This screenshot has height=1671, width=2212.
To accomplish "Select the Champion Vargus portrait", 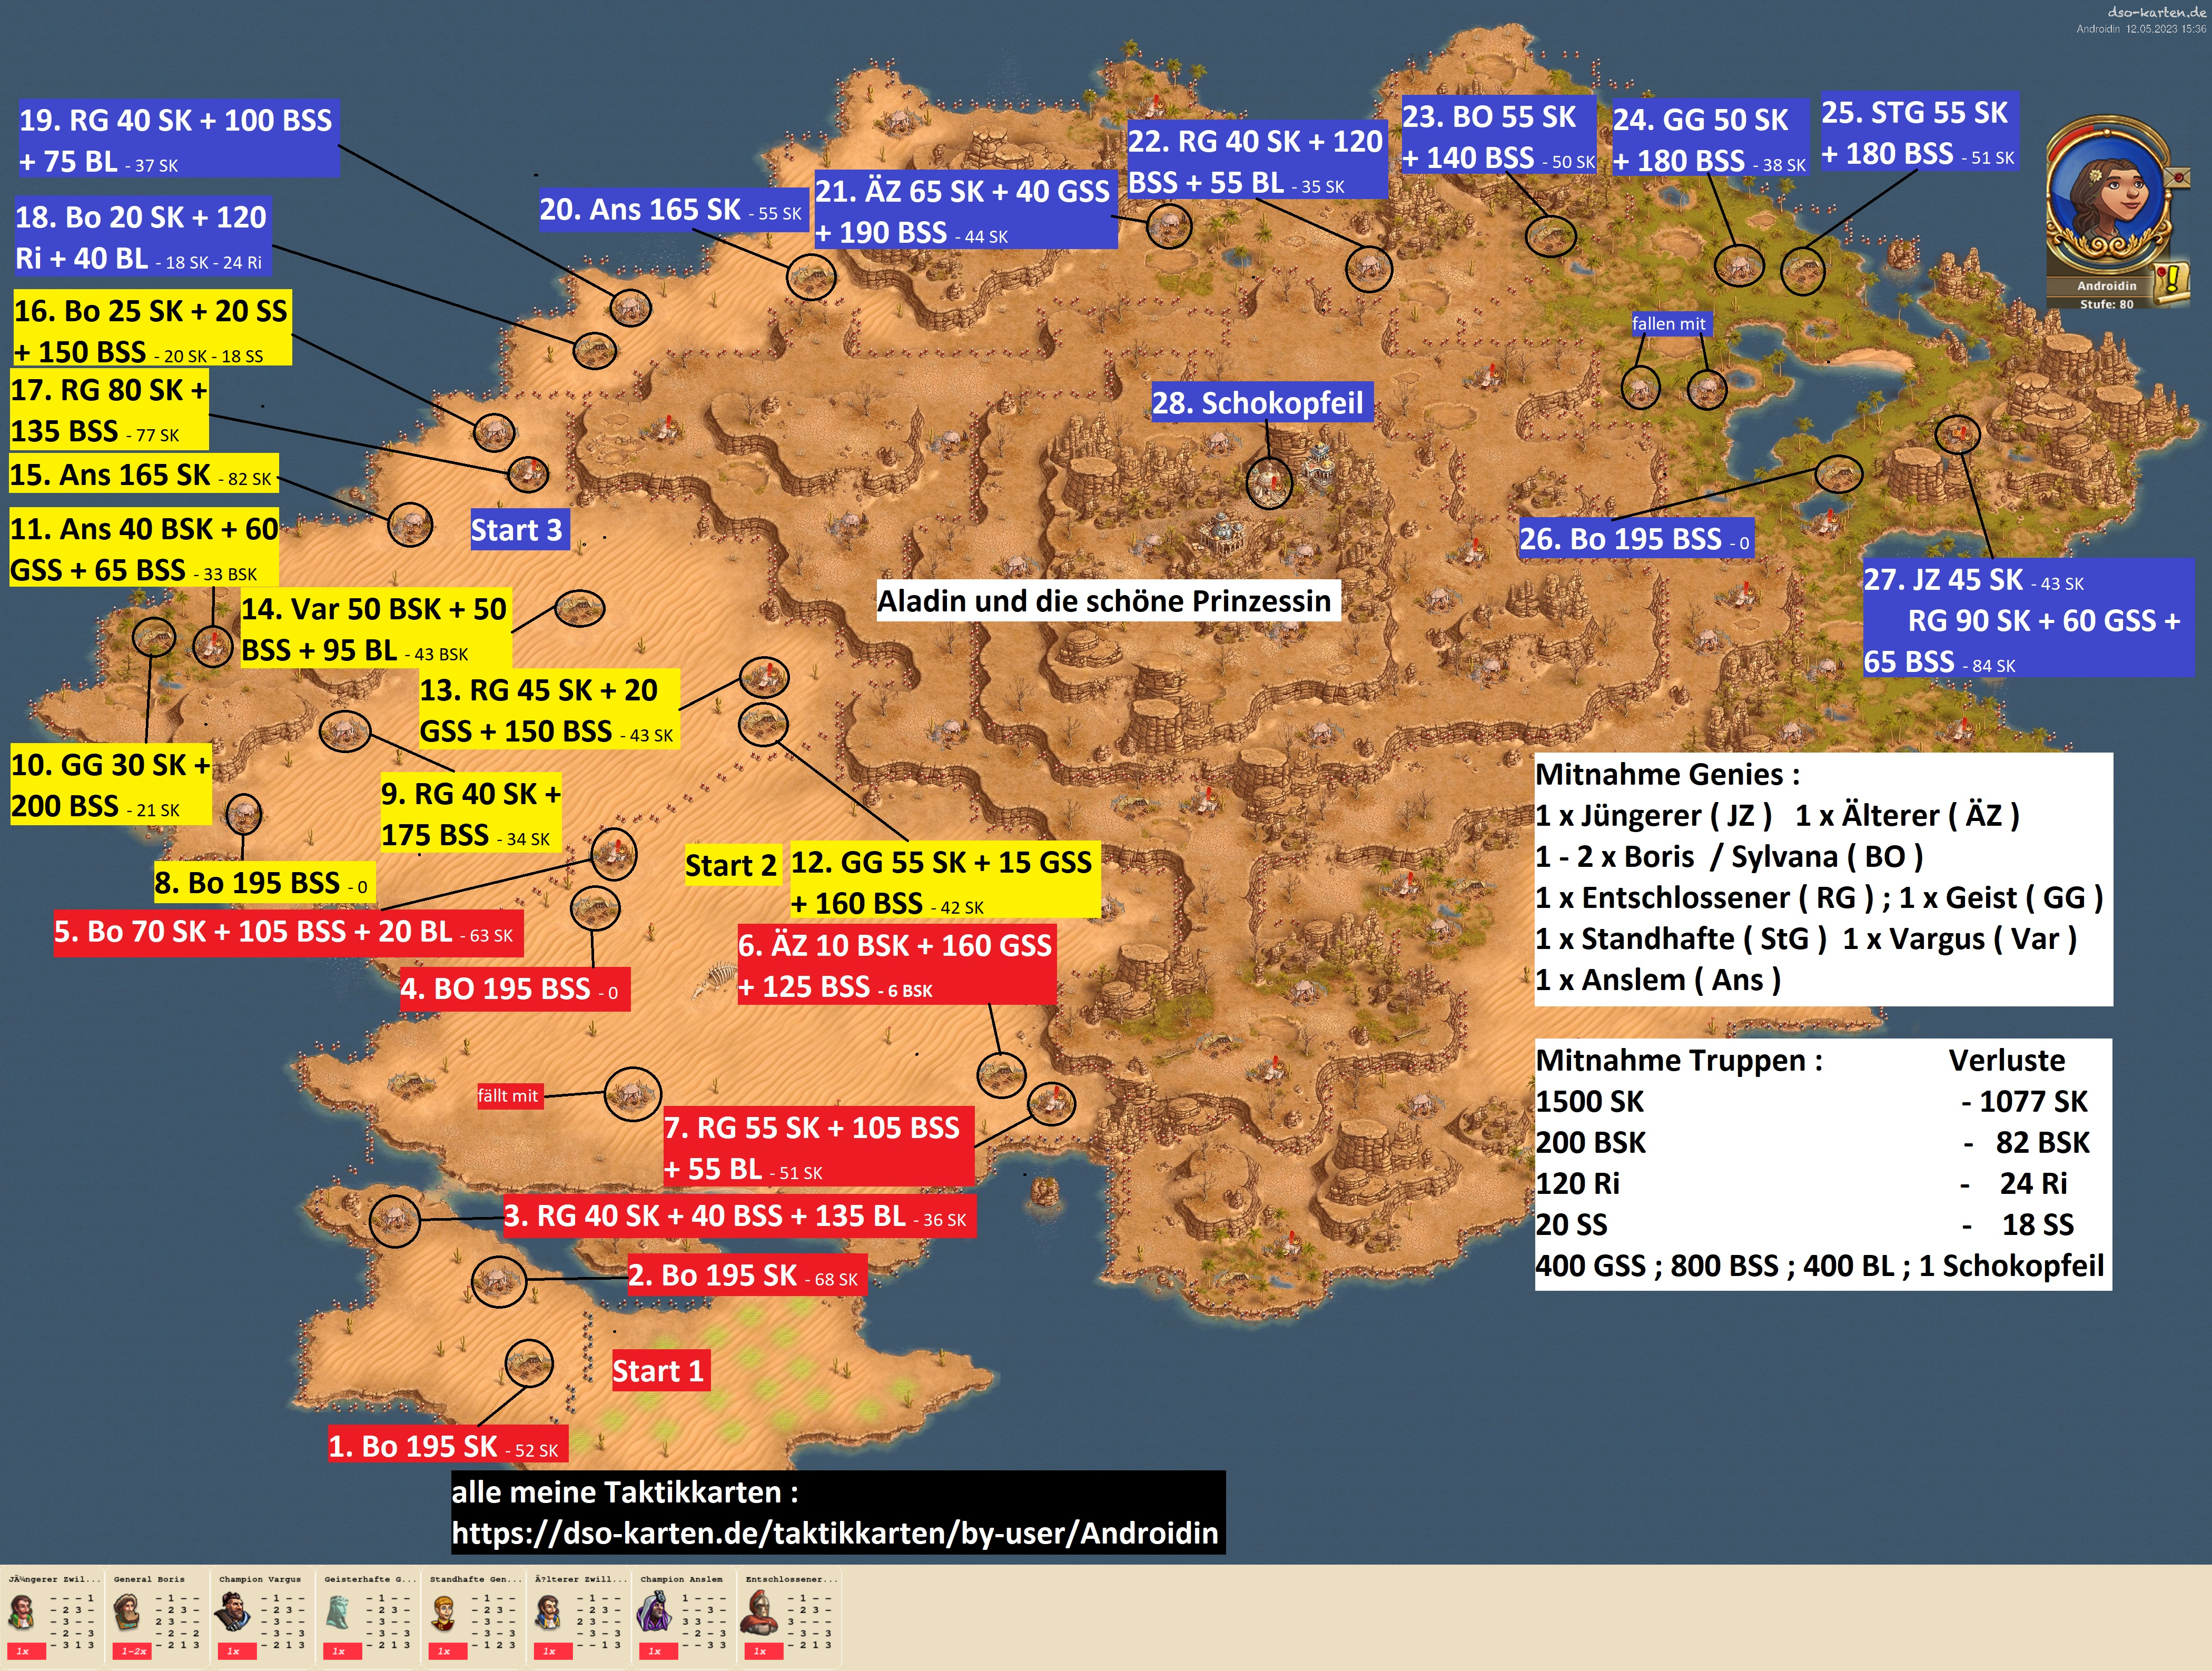I will click(233, 1613).
